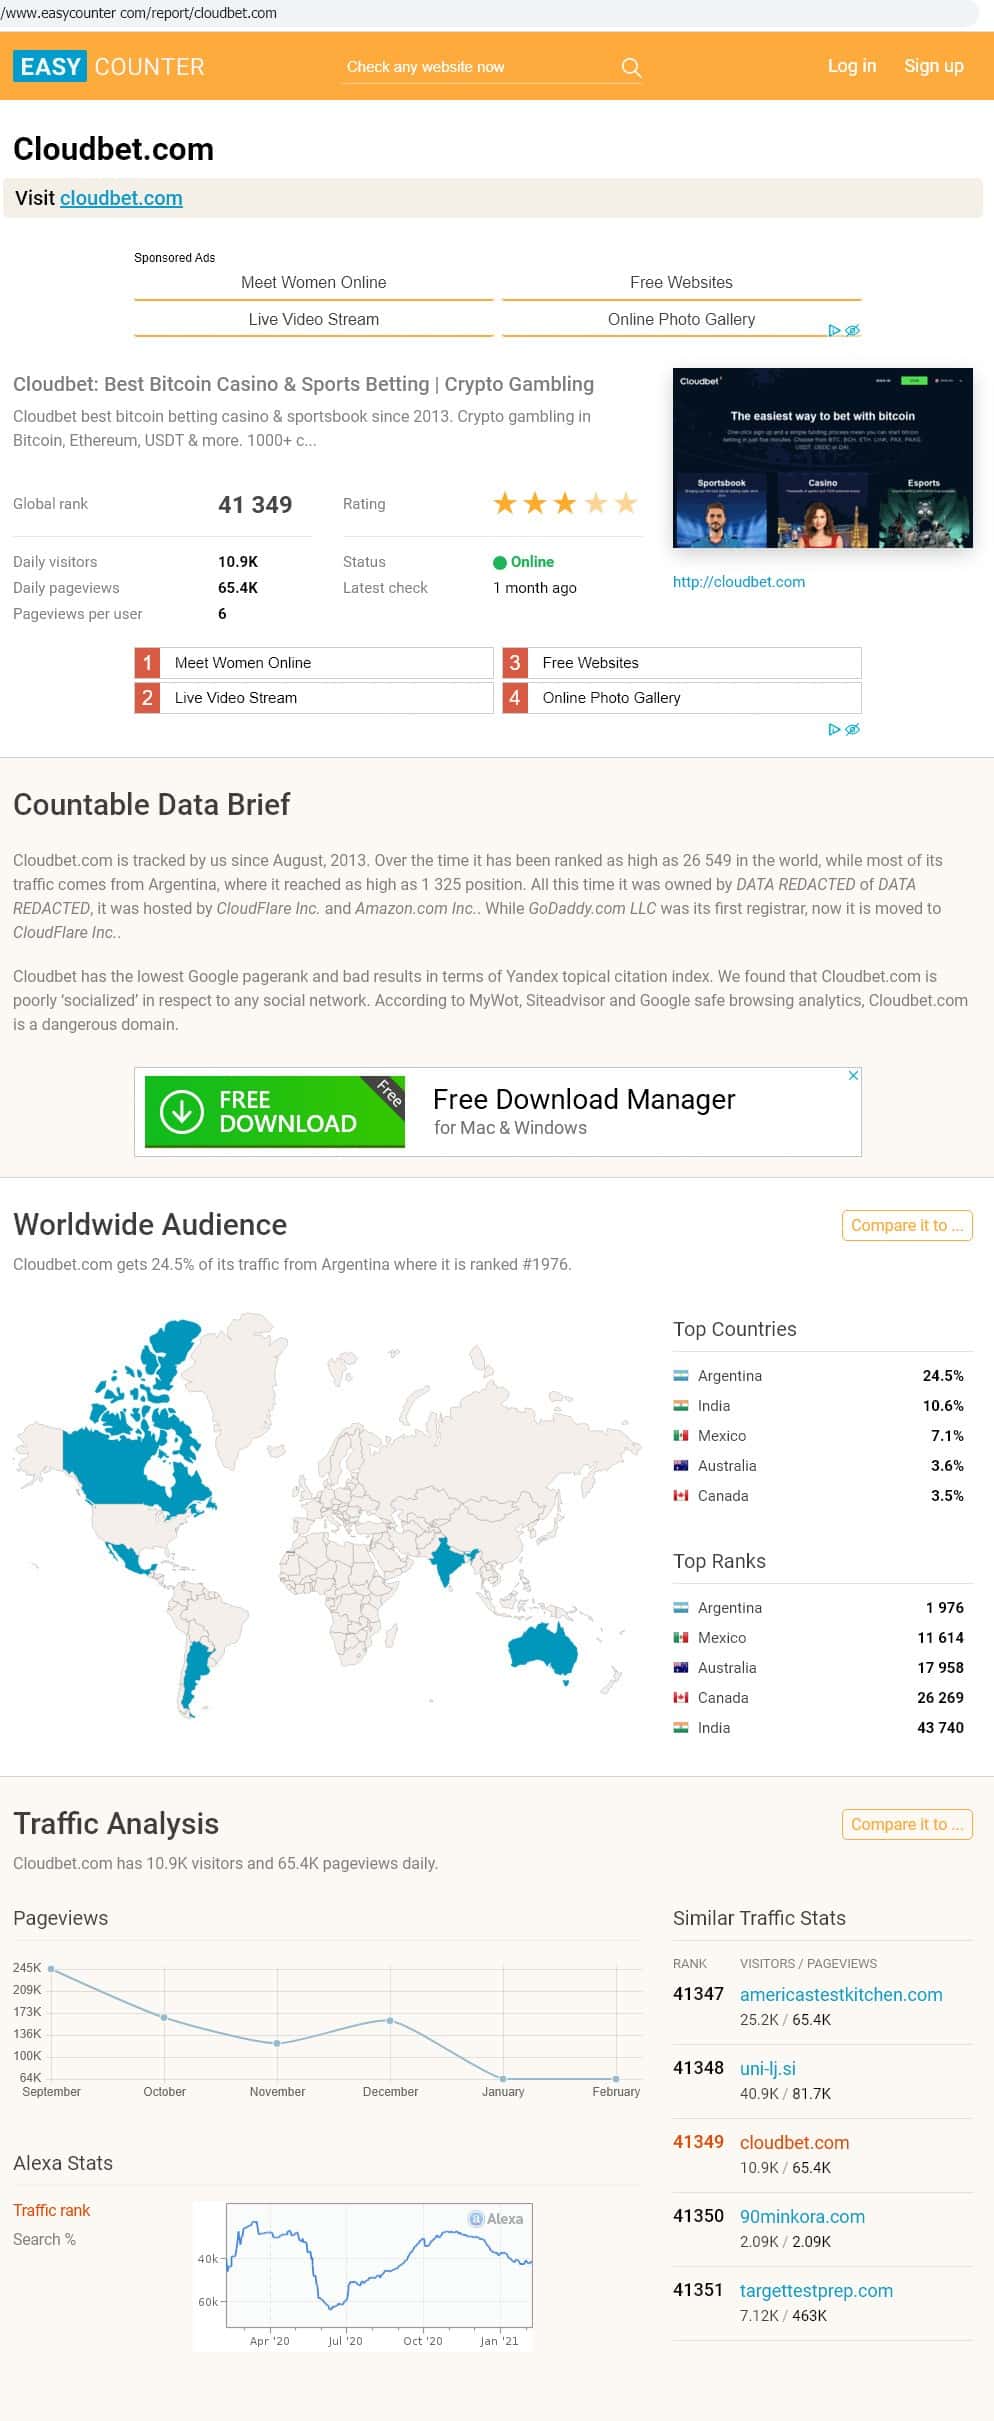The height and width of the screenshot is (2421, 994).
Task: Click the five-star rating icons
Action: click(x=564, y=503)
